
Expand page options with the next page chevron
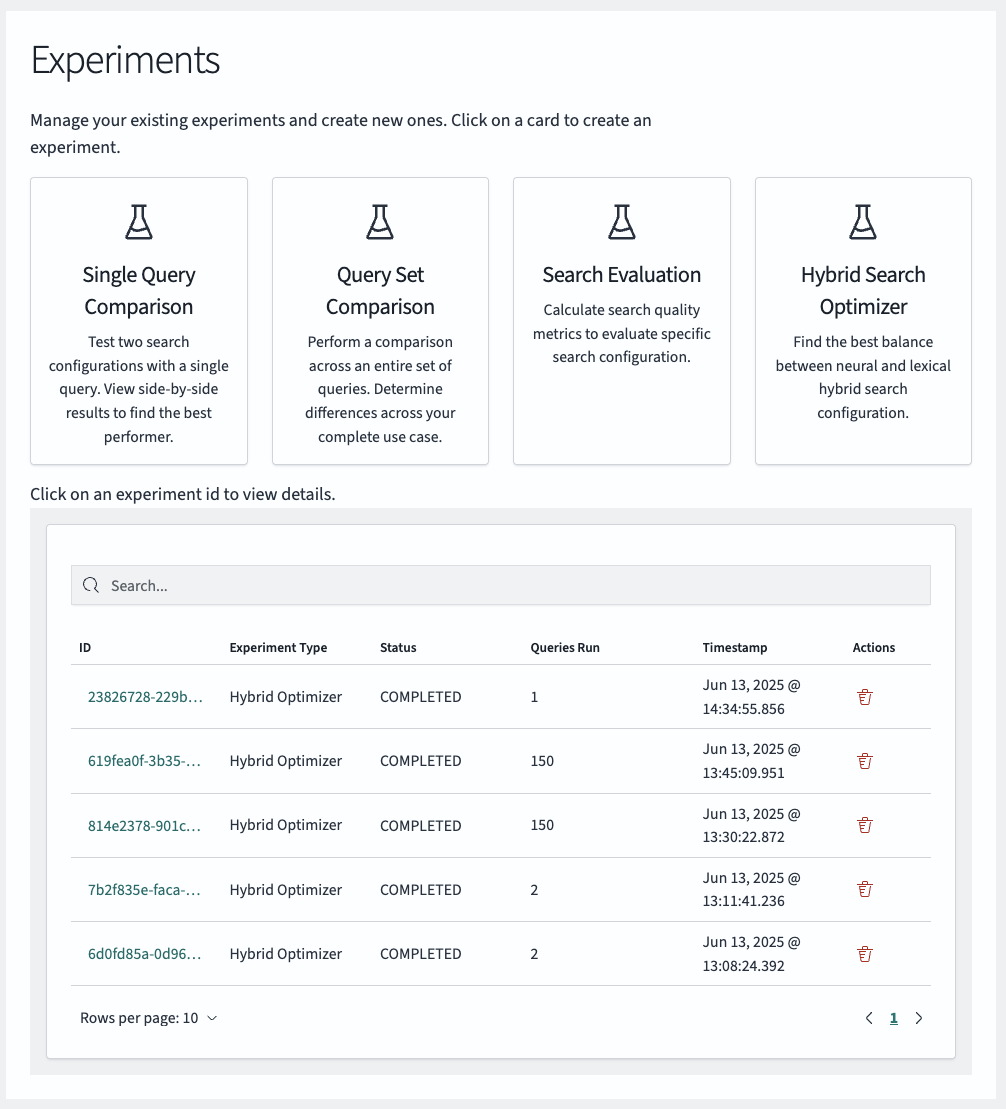coord(919,1017)
